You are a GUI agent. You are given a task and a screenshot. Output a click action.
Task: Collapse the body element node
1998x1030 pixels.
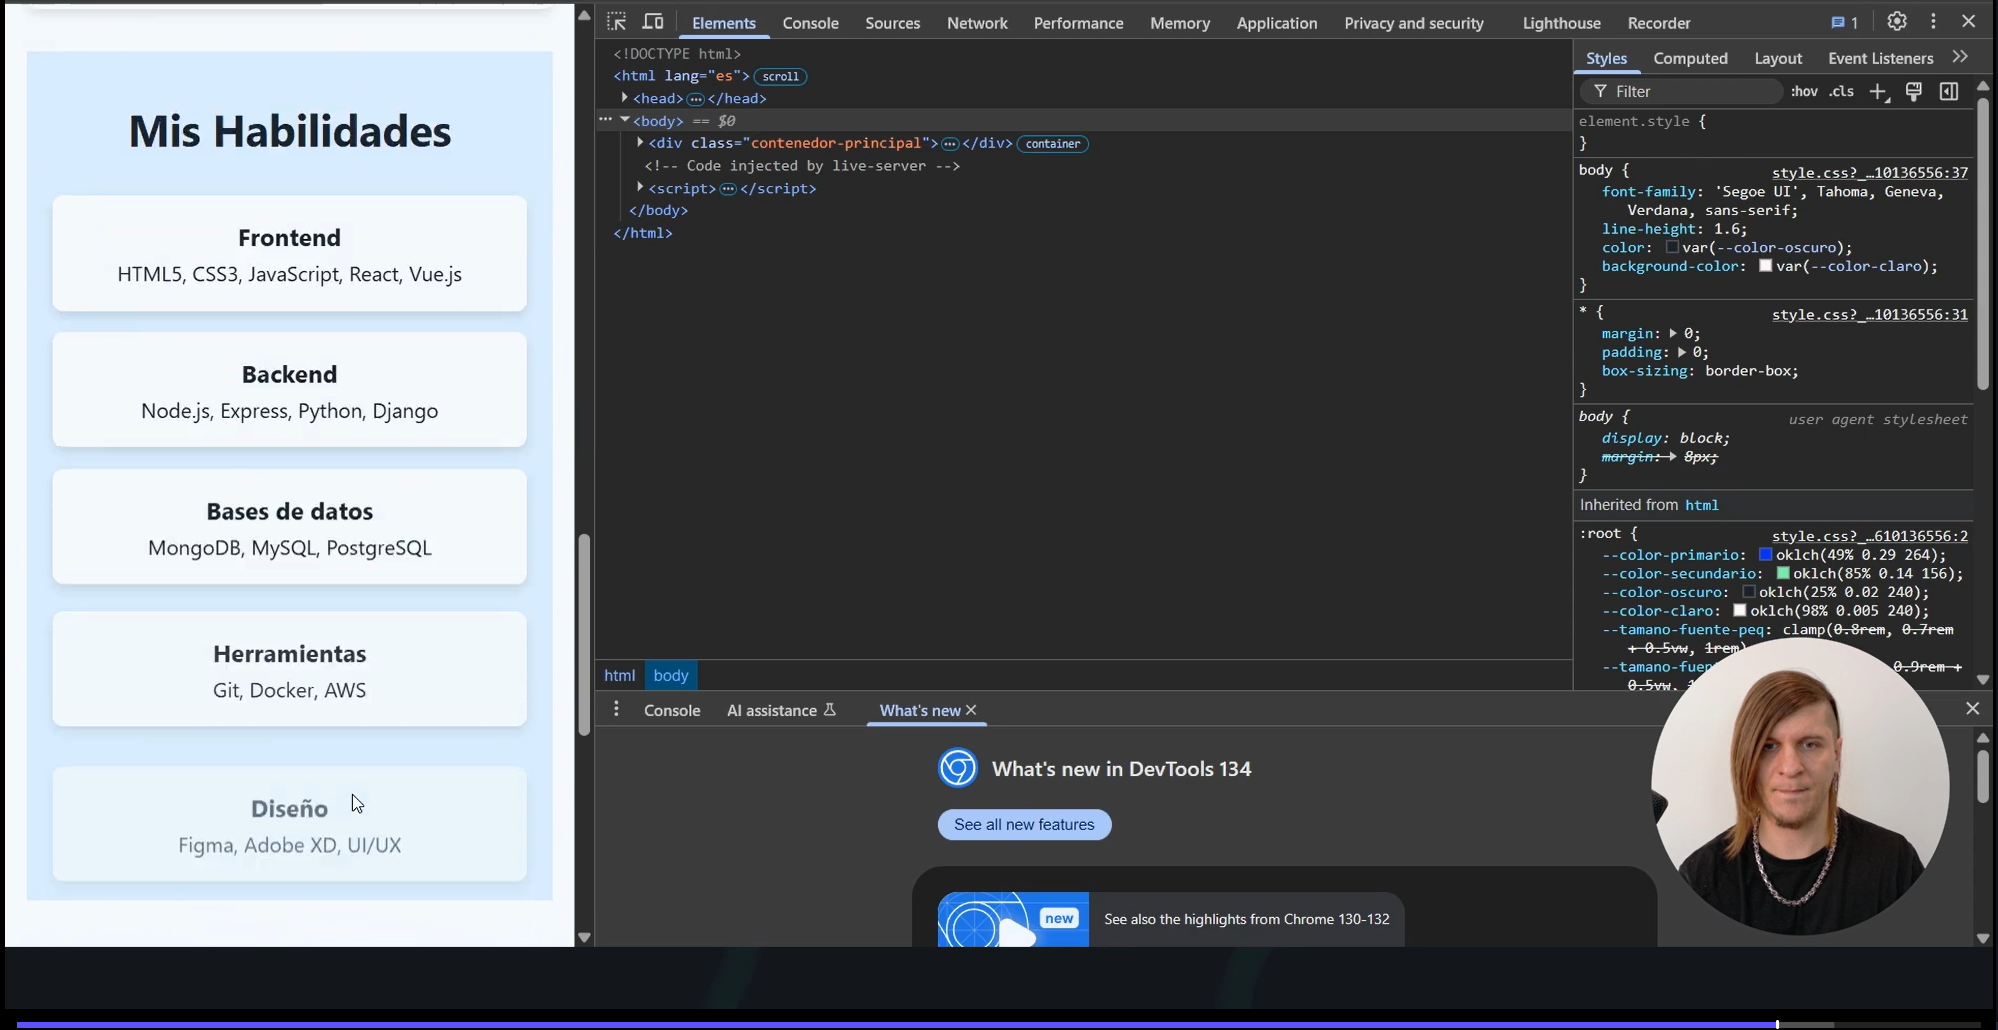tap(624, 120)
